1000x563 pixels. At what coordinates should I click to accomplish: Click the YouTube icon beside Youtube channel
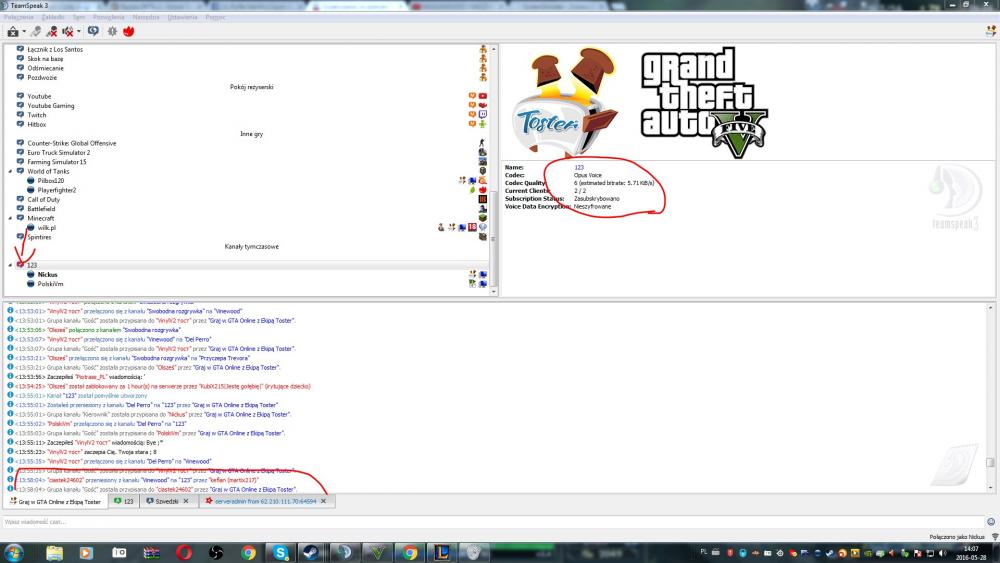click(483, 96)
